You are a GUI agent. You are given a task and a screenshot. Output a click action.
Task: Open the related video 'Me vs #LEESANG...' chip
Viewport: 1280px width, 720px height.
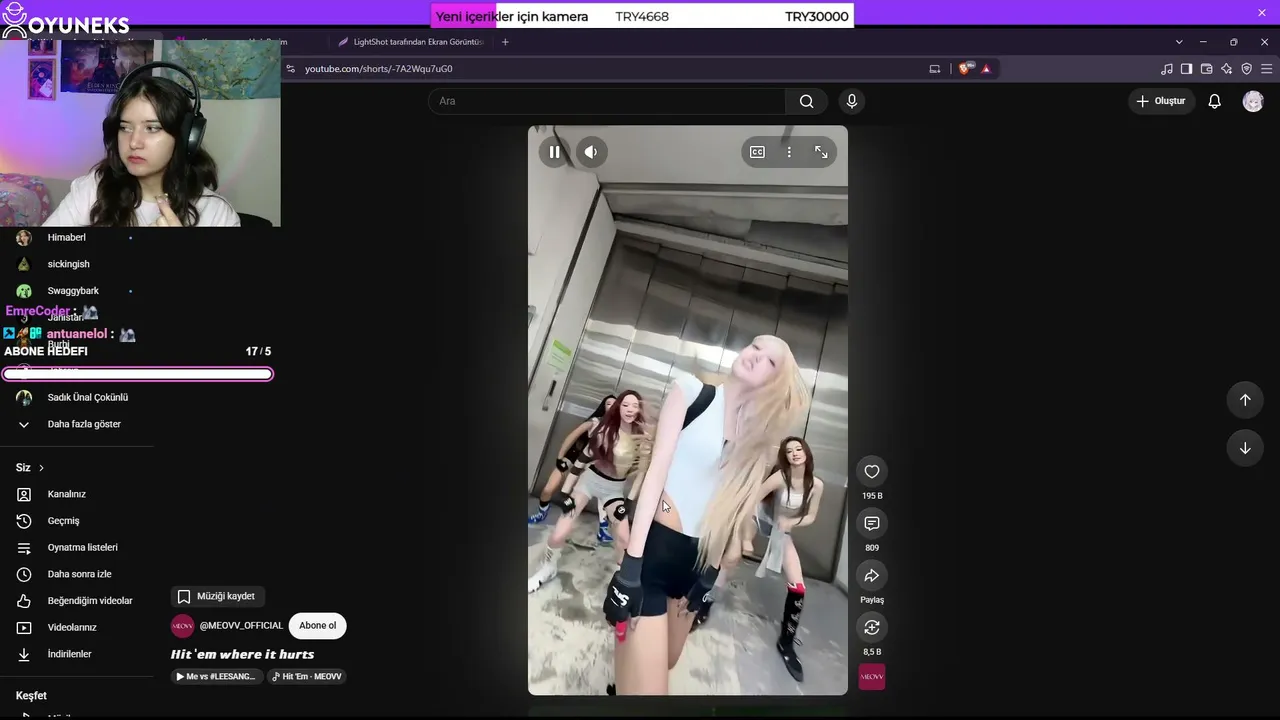click(x=216, y=677)
